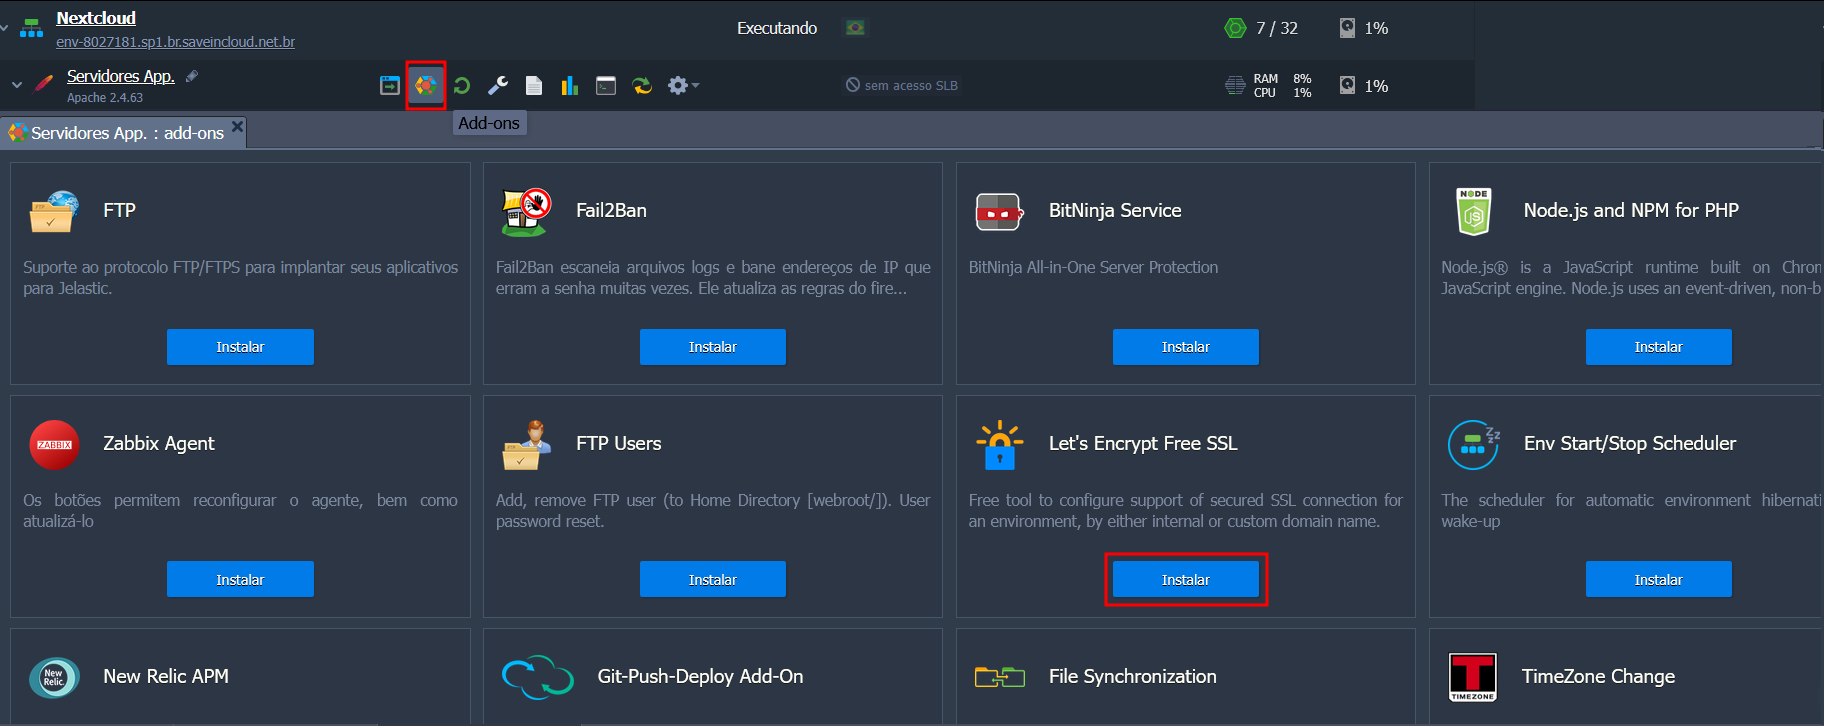
Task: Open the Nextcloud environment name link
Action: 96,18
